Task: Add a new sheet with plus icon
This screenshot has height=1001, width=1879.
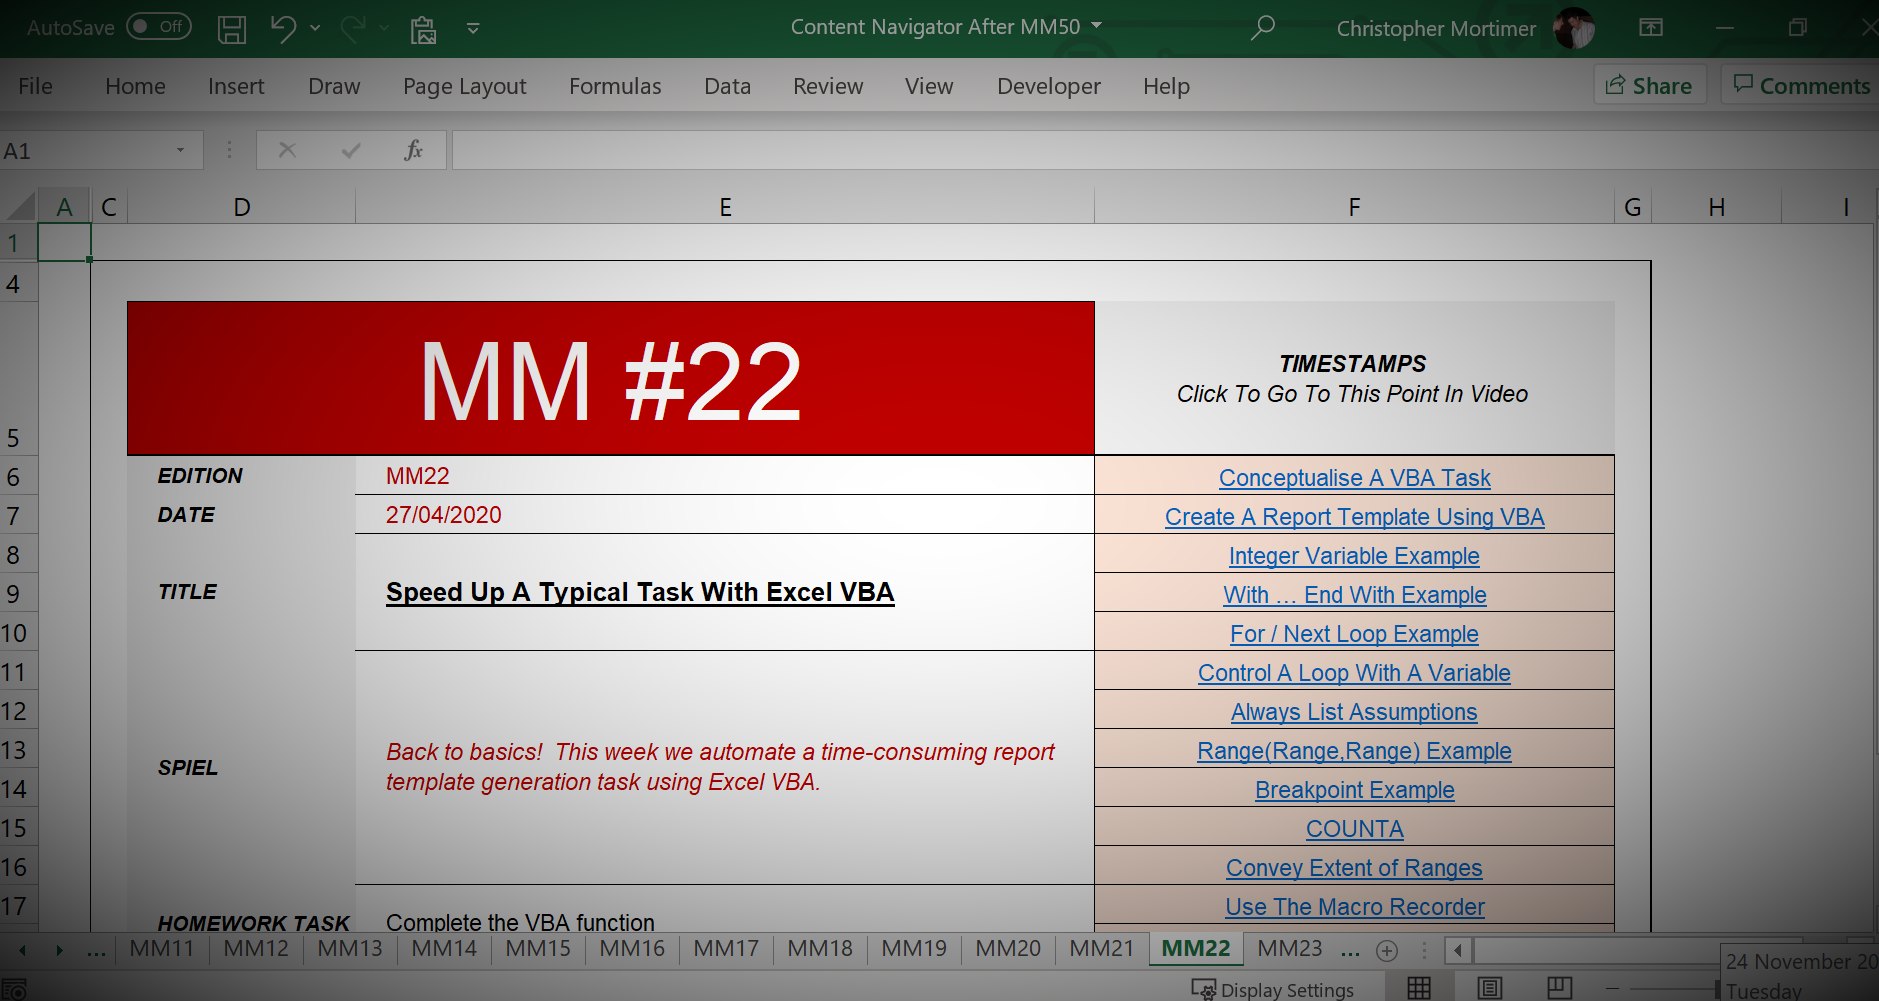Action: (x=1386, y=950)
